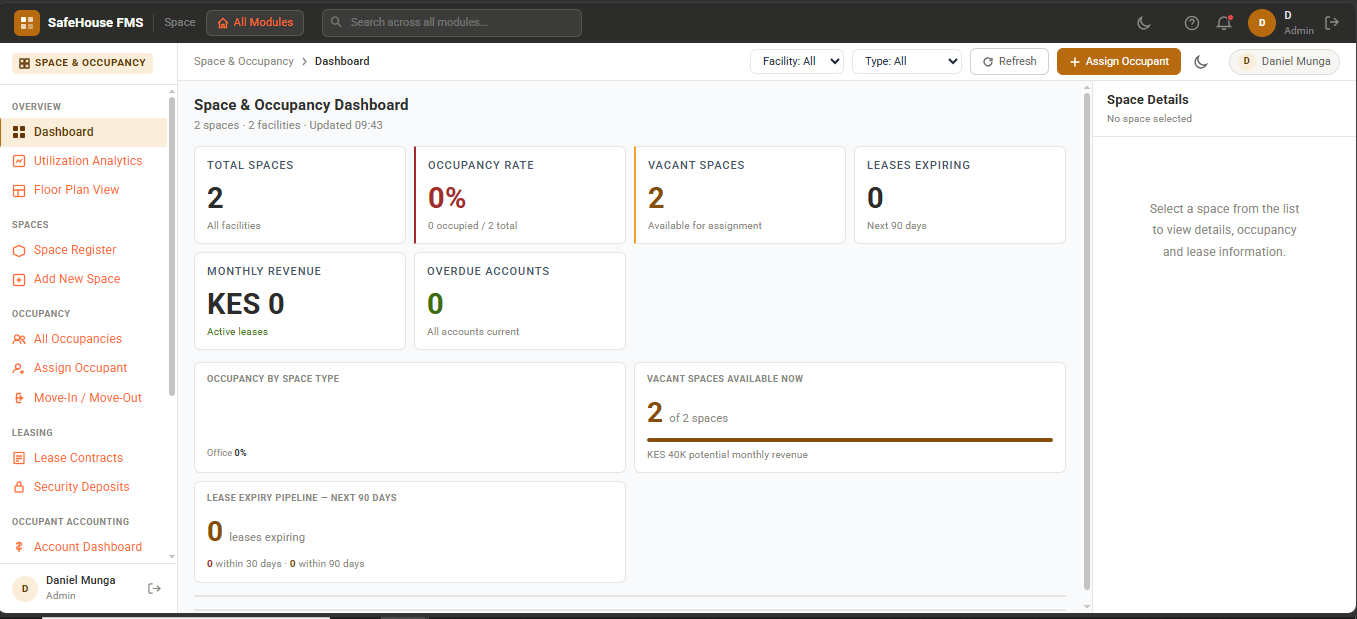The width and height of the screenshot is (1357, 619).
Task: Click Space & Occupancy breadcrumb link
Action: 244,61
